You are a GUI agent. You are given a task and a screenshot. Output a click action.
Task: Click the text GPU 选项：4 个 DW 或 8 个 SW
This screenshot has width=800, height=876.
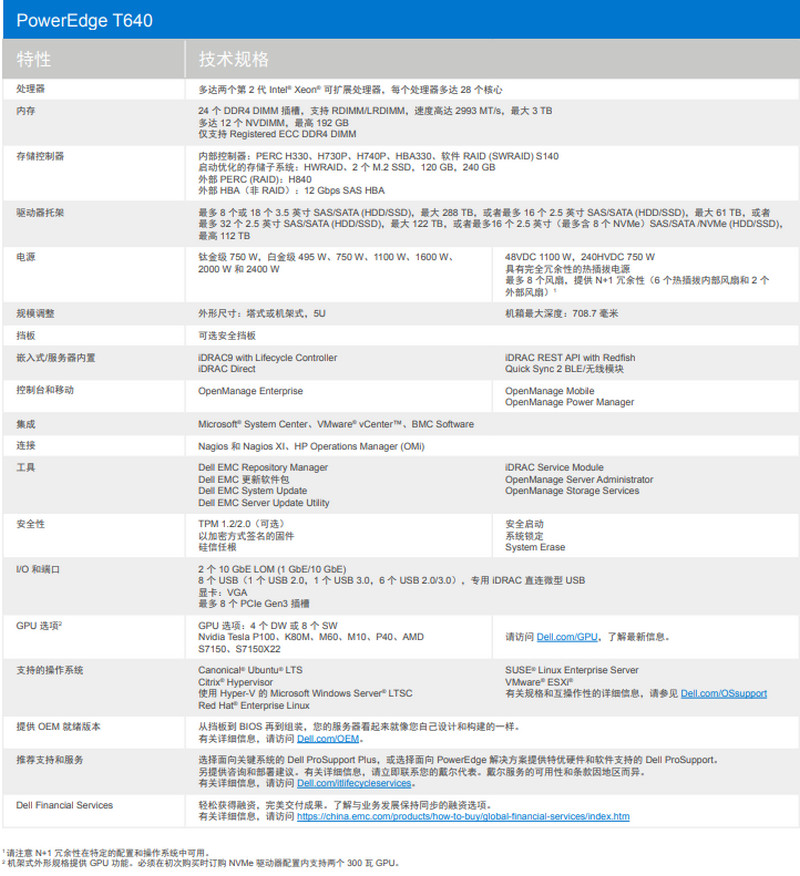coord(268,626)
